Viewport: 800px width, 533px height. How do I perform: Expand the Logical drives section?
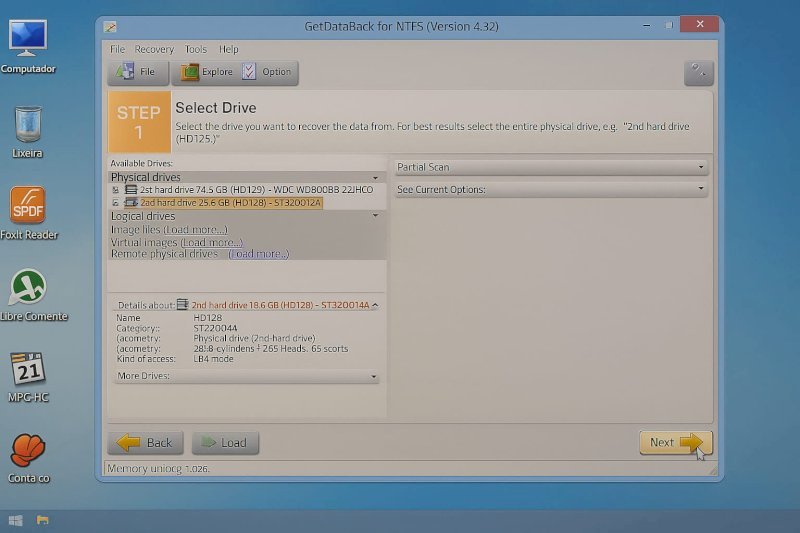point(375,216)
